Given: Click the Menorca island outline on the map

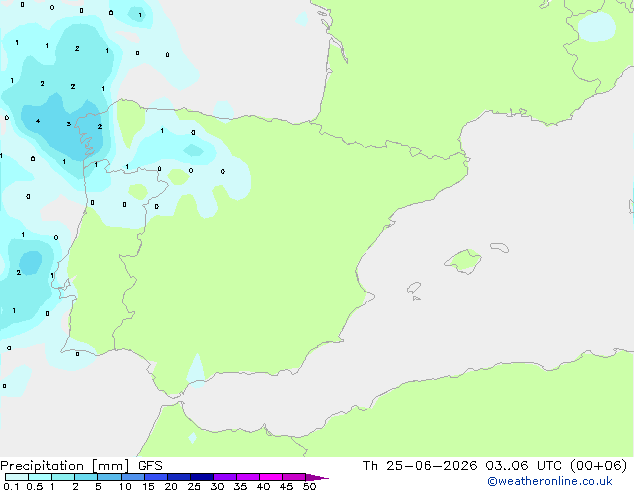Looking at the screenshot, I should tap(500, 247).
